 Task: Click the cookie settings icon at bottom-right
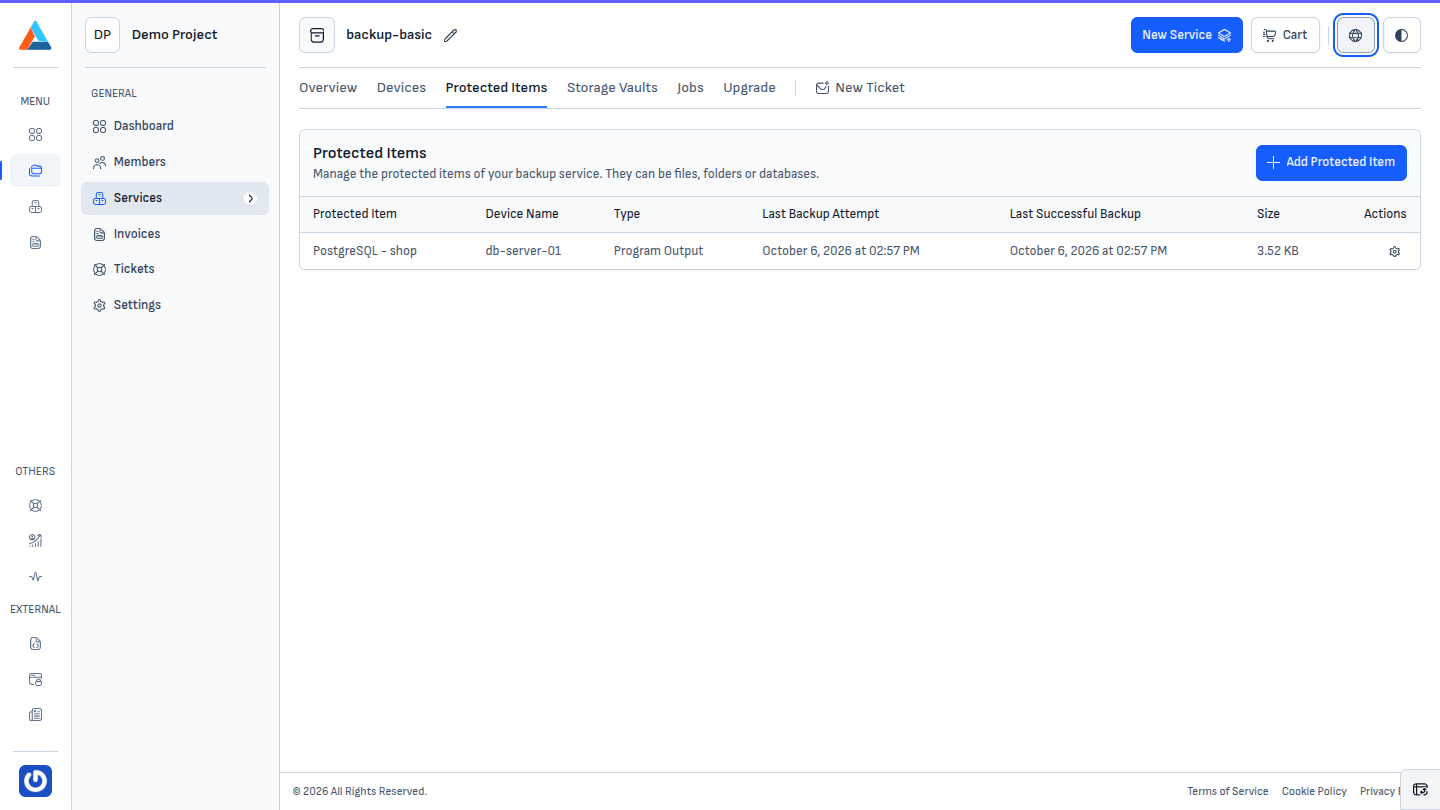pyautogui.click(x=1420, y=789)
